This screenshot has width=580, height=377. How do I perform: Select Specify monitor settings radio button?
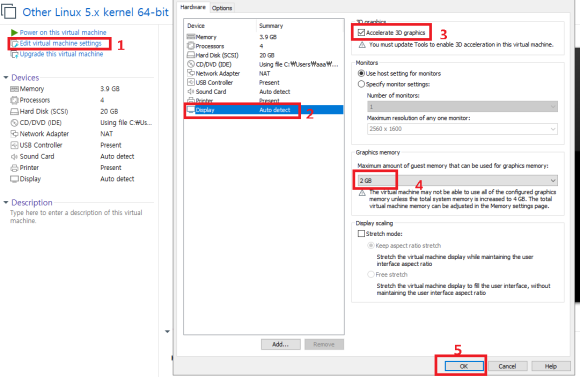pos(361,84)
